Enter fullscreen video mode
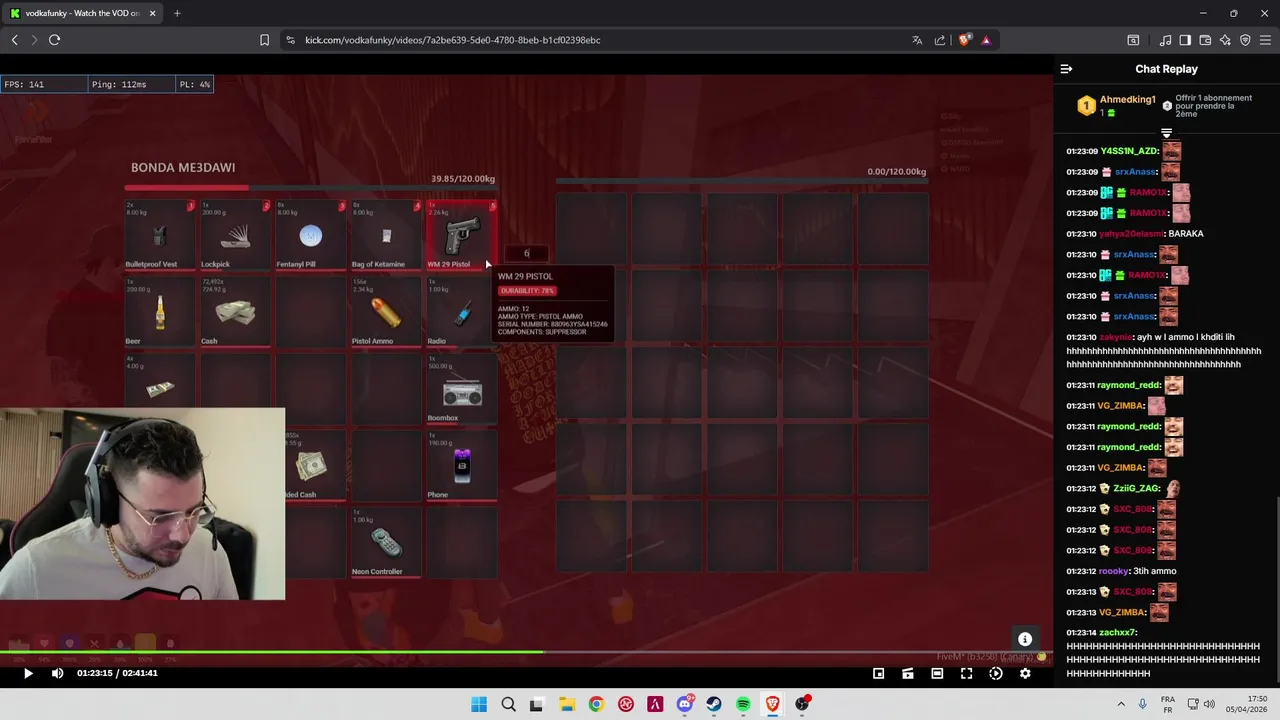Image resolution: width=1280 pixels, height=720 pixels. [x=966, y=674]
